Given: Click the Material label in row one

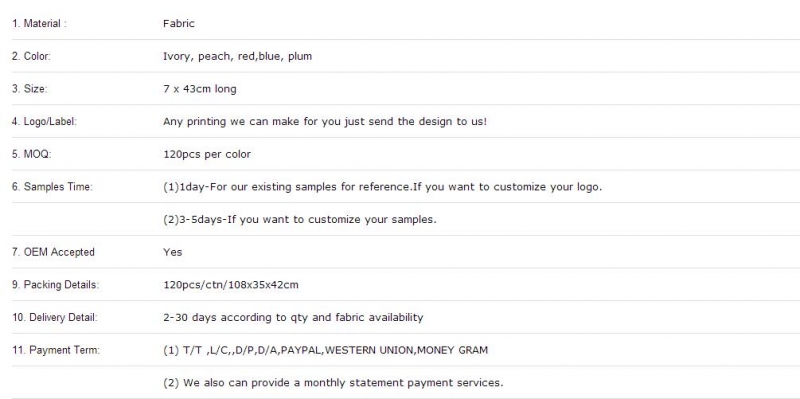Looking at the screenshot, I should 39,23.
